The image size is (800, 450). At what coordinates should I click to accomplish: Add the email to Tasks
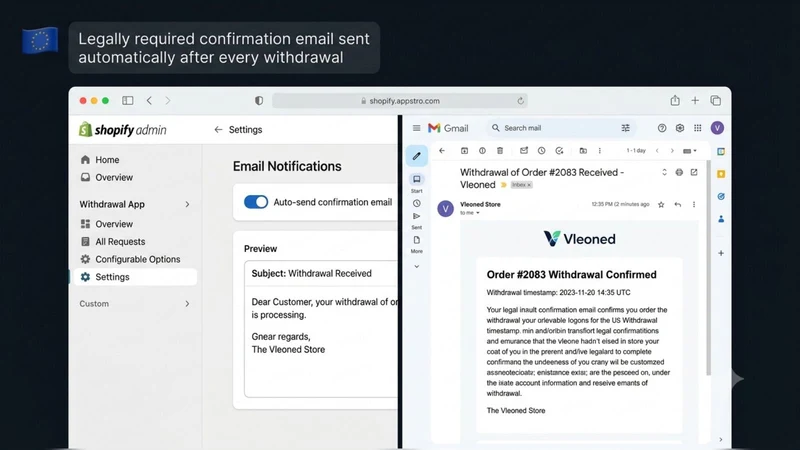point(559,151)
